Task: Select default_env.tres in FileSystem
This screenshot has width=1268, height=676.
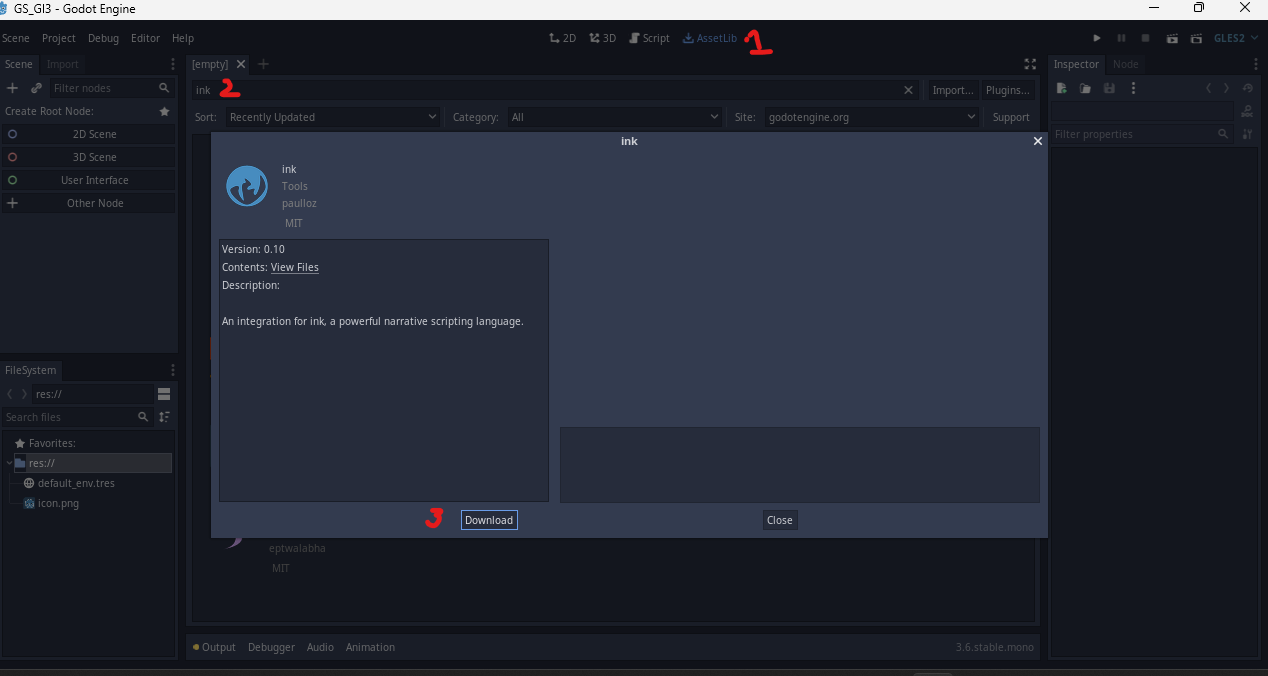Action: click(76, 483)
